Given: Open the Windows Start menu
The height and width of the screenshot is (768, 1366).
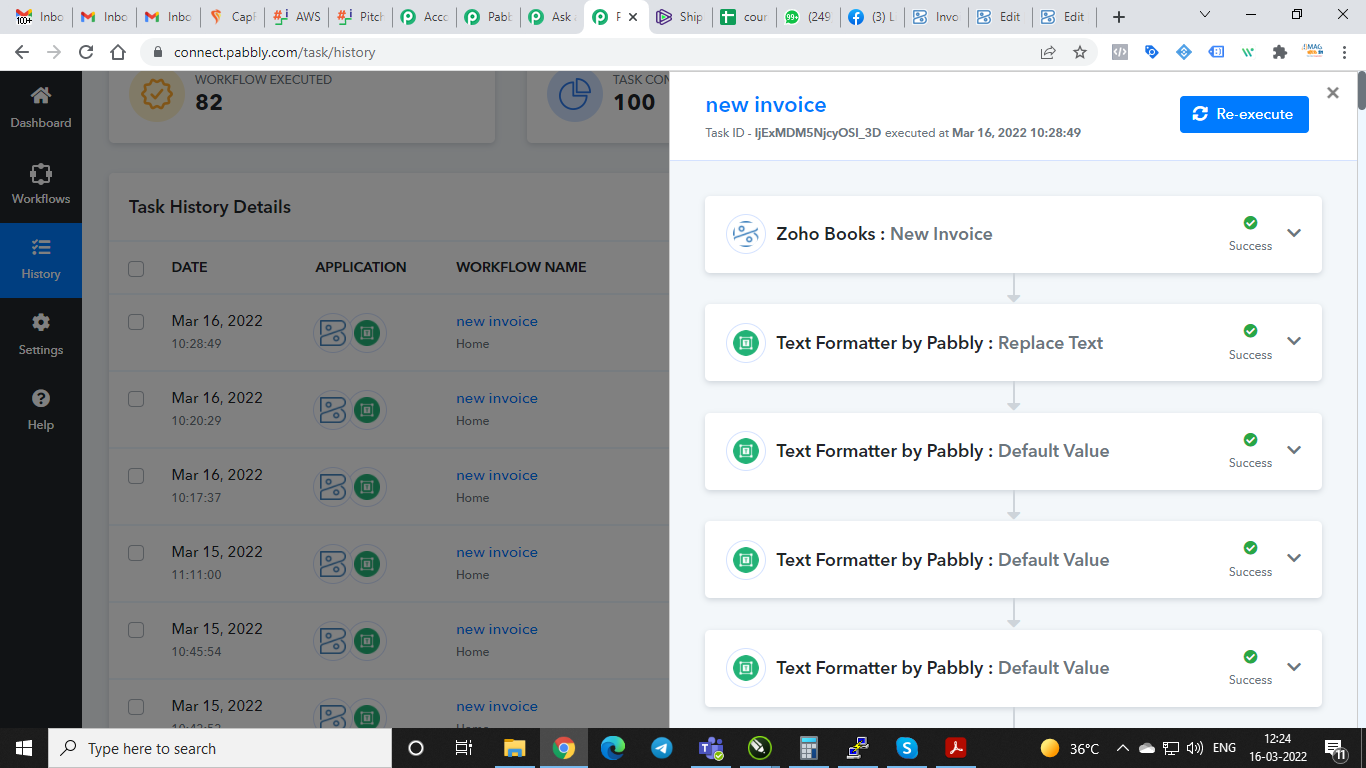Looking at the screenshot, I should (24, 748).
